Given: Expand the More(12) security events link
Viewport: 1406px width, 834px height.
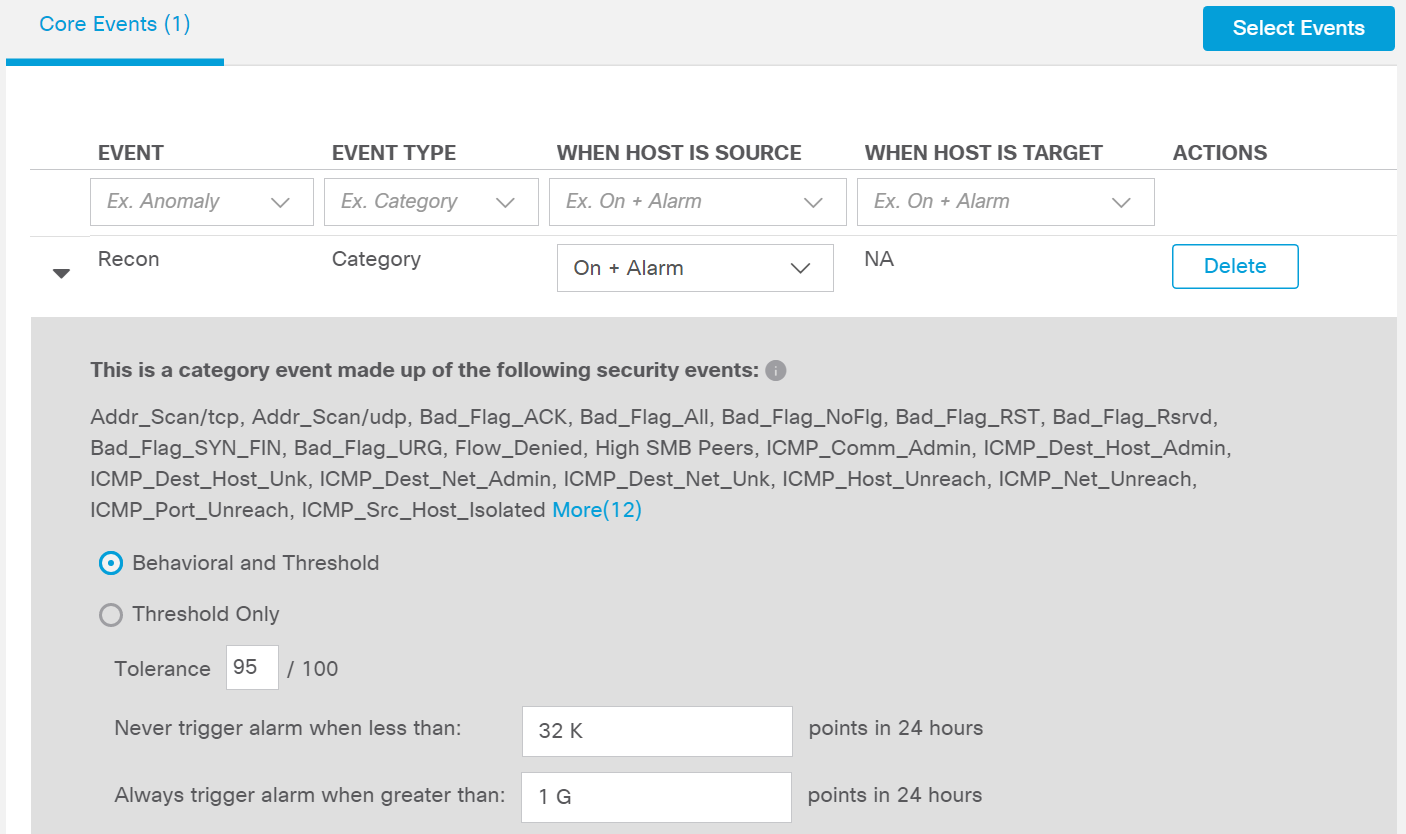Looking at the screenshot, I should pos(597,510).
